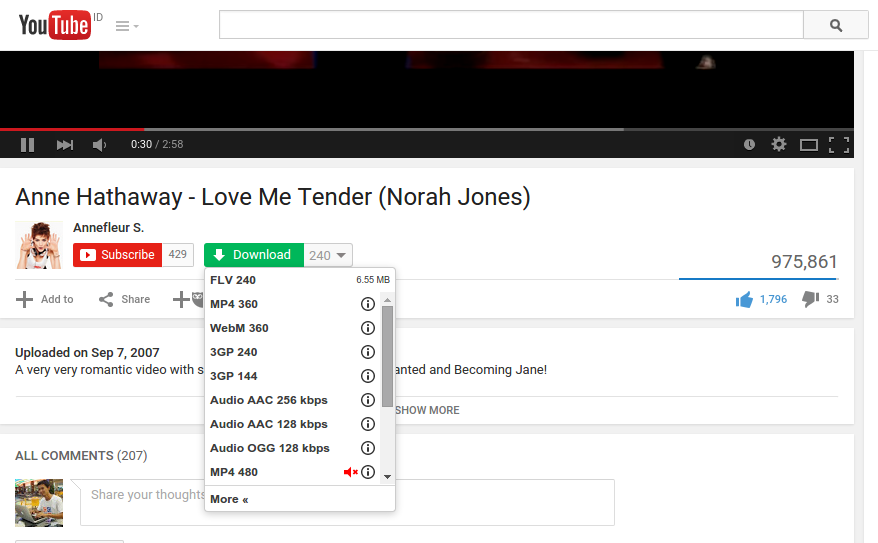The height and width of the screenshot is (543, 878).
Task: Subscribe to Annefleur S. channel
Action: tap(118, 255)
